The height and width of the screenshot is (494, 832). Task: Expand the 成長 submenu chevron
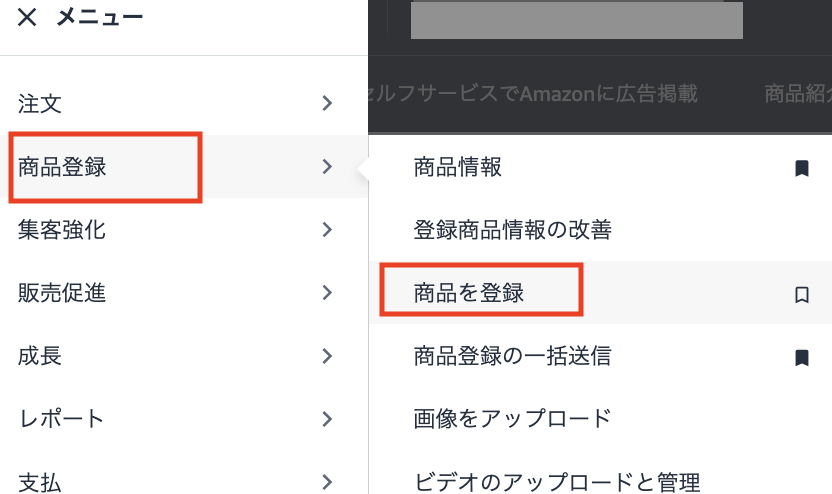(x=327, y=356)
